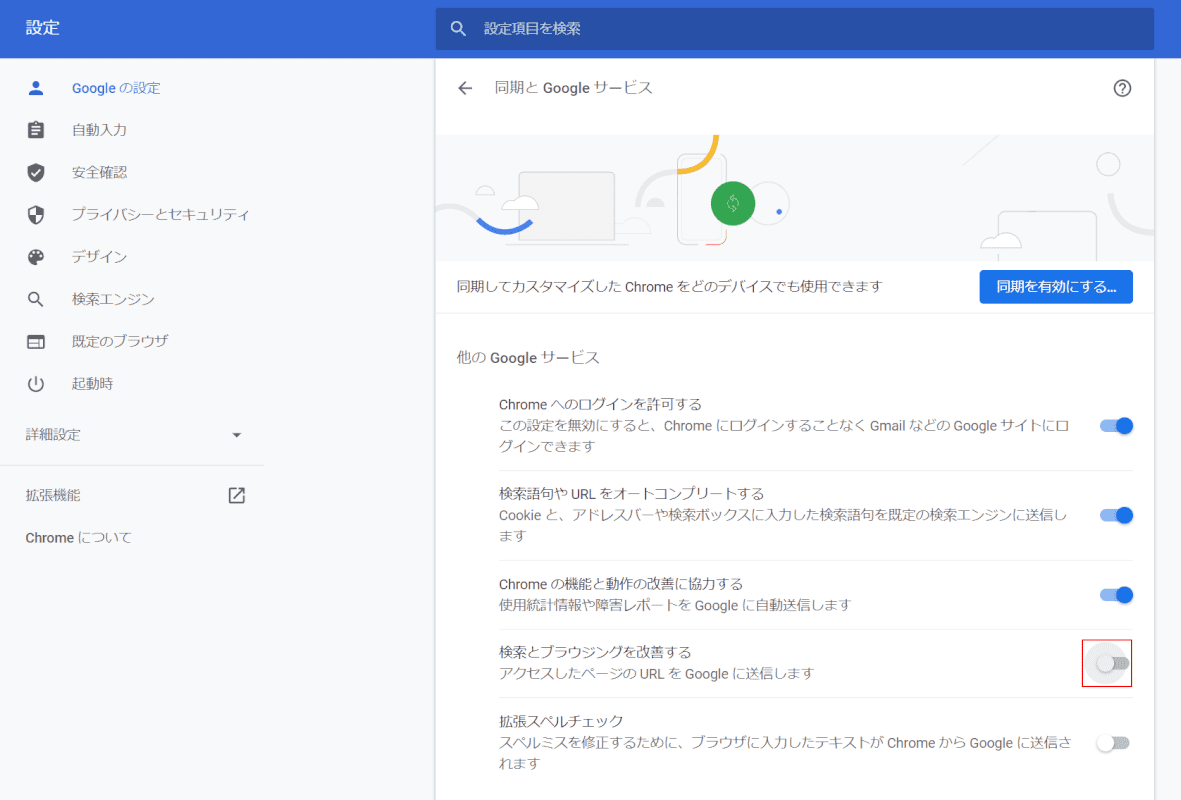Image resolution: width=1181 pixels, height=800 pixels.
Task: Toggle Chrome へのログインを許可する switch
Action: point(1116,426)
